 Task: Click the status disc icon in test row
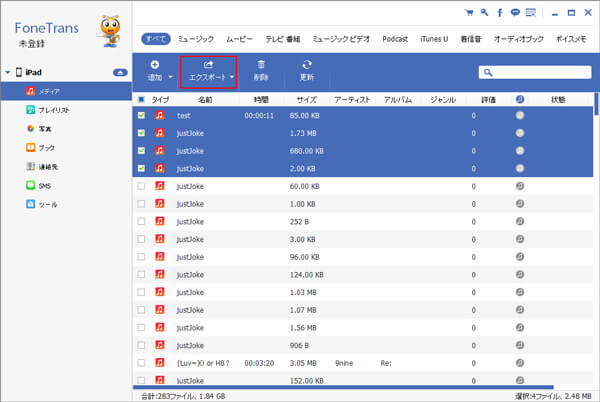(x=520, y=115)
